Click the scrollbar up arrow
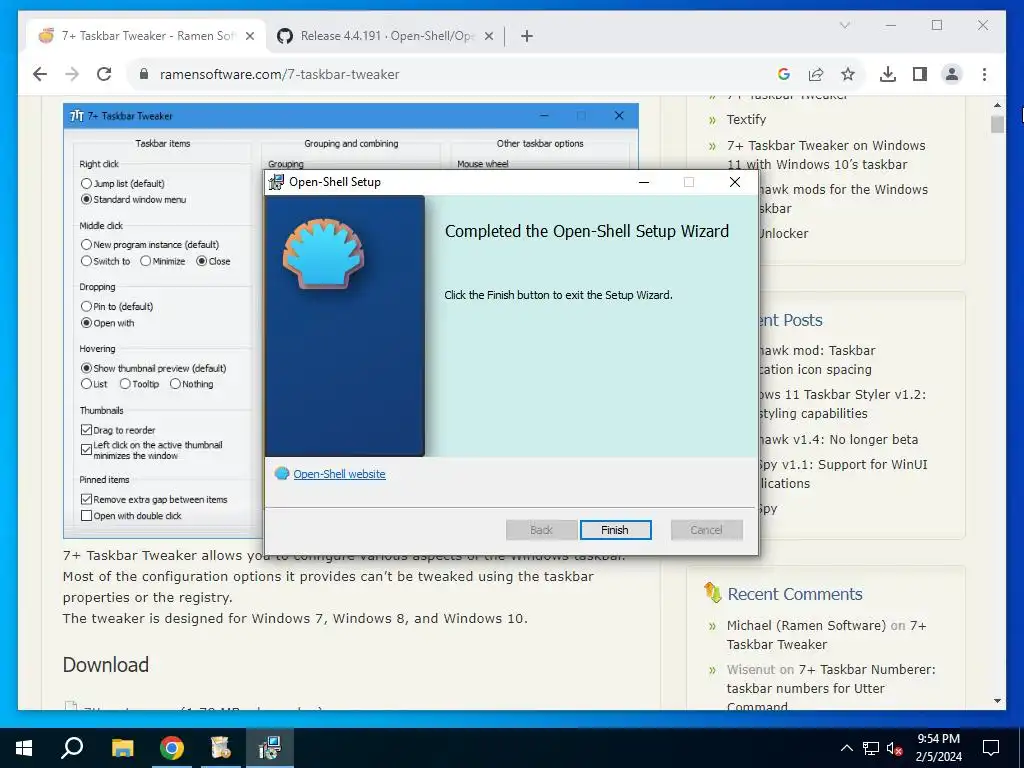Screen dimensions: 1024x768 click(997, 104)
